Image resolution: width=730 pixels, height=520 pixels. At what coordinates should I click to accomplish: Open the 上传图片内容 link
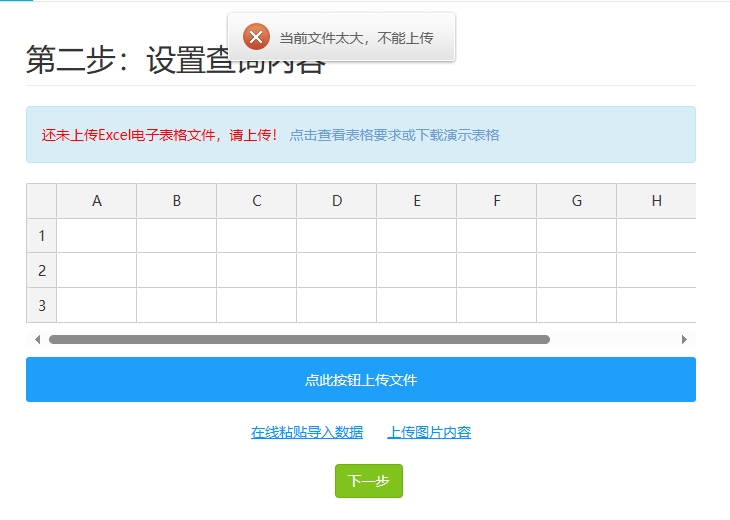(429, 432)
